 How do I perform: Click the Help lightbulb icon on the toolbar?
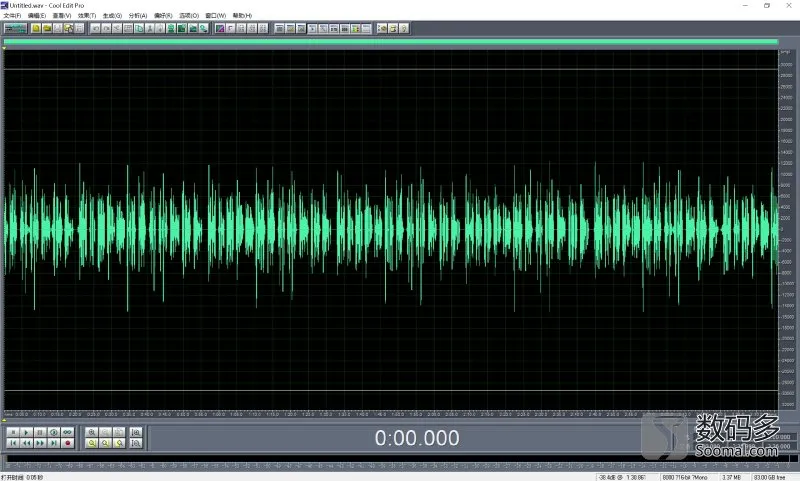tap(404, 29)
